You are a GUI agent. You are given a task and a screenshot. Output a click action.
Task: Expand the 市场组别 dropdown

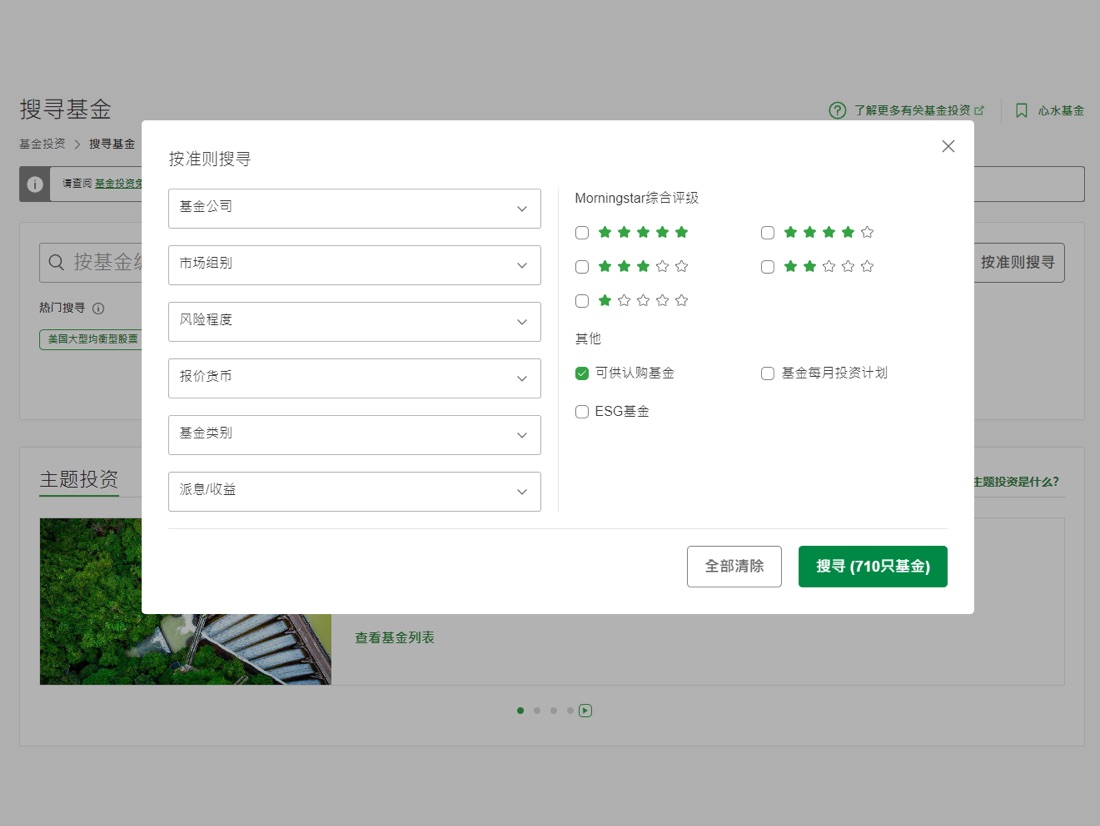(x=354, y=265)
